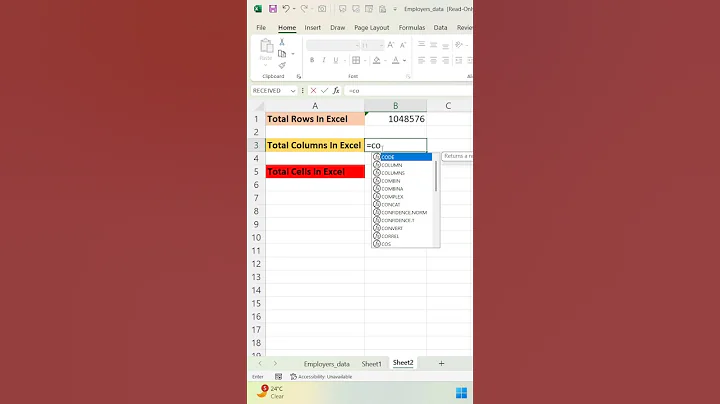
Task: Open the Font settings dialog launcher
Action: [x=408, y=77]
